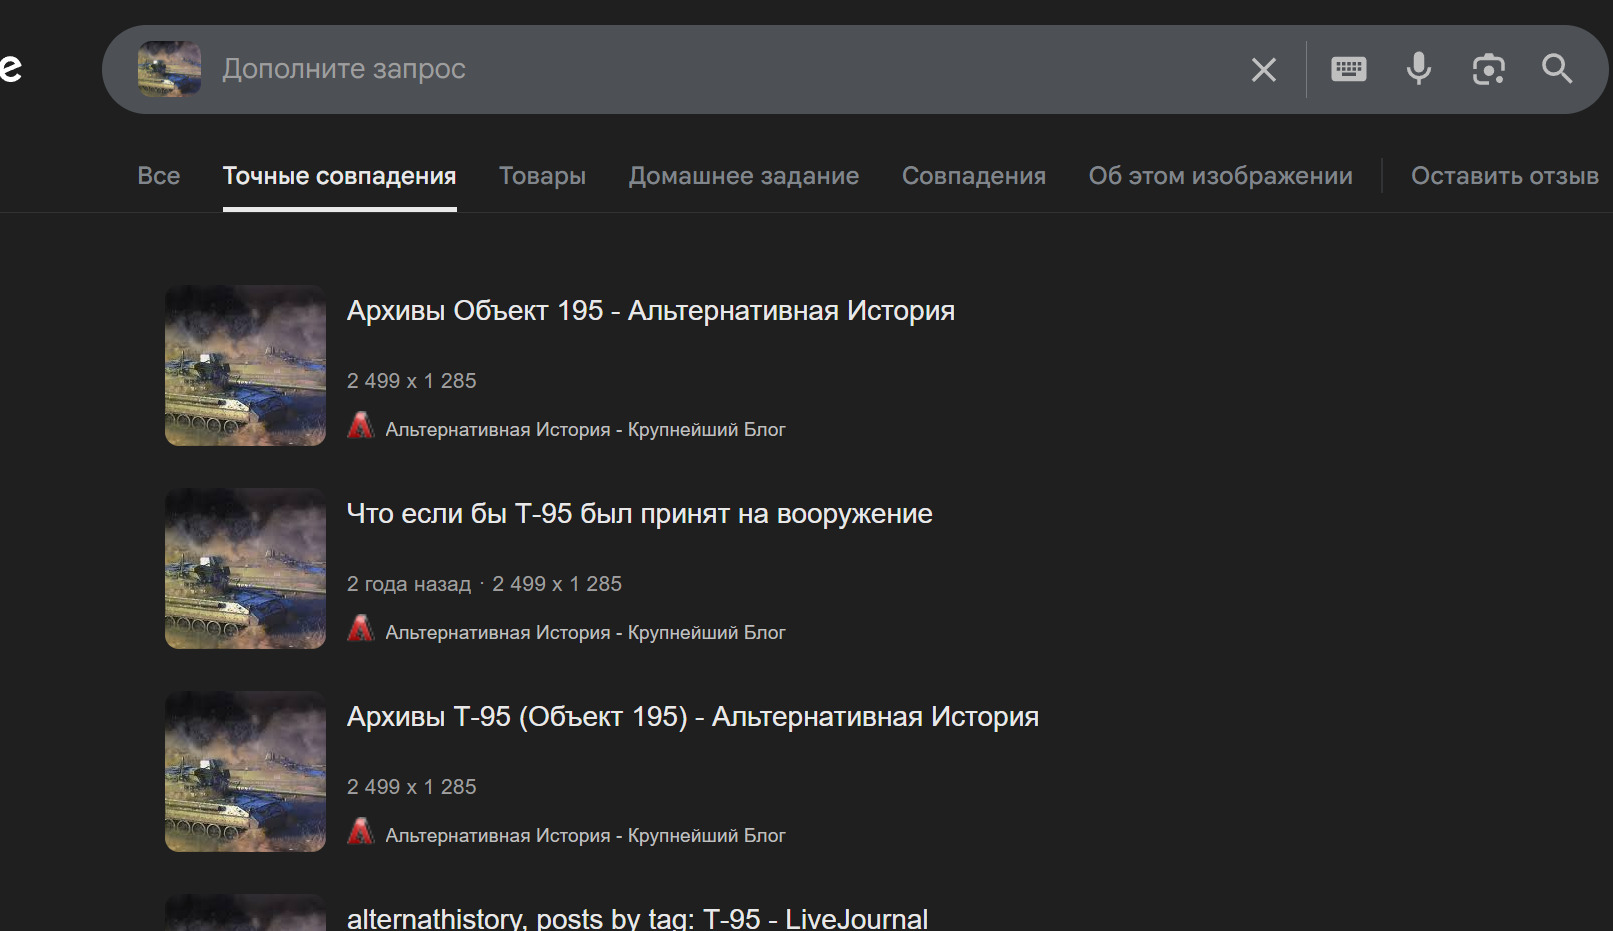Click thumbnail of 'Архивы Т-95 (Объект 195)' result

245,771
